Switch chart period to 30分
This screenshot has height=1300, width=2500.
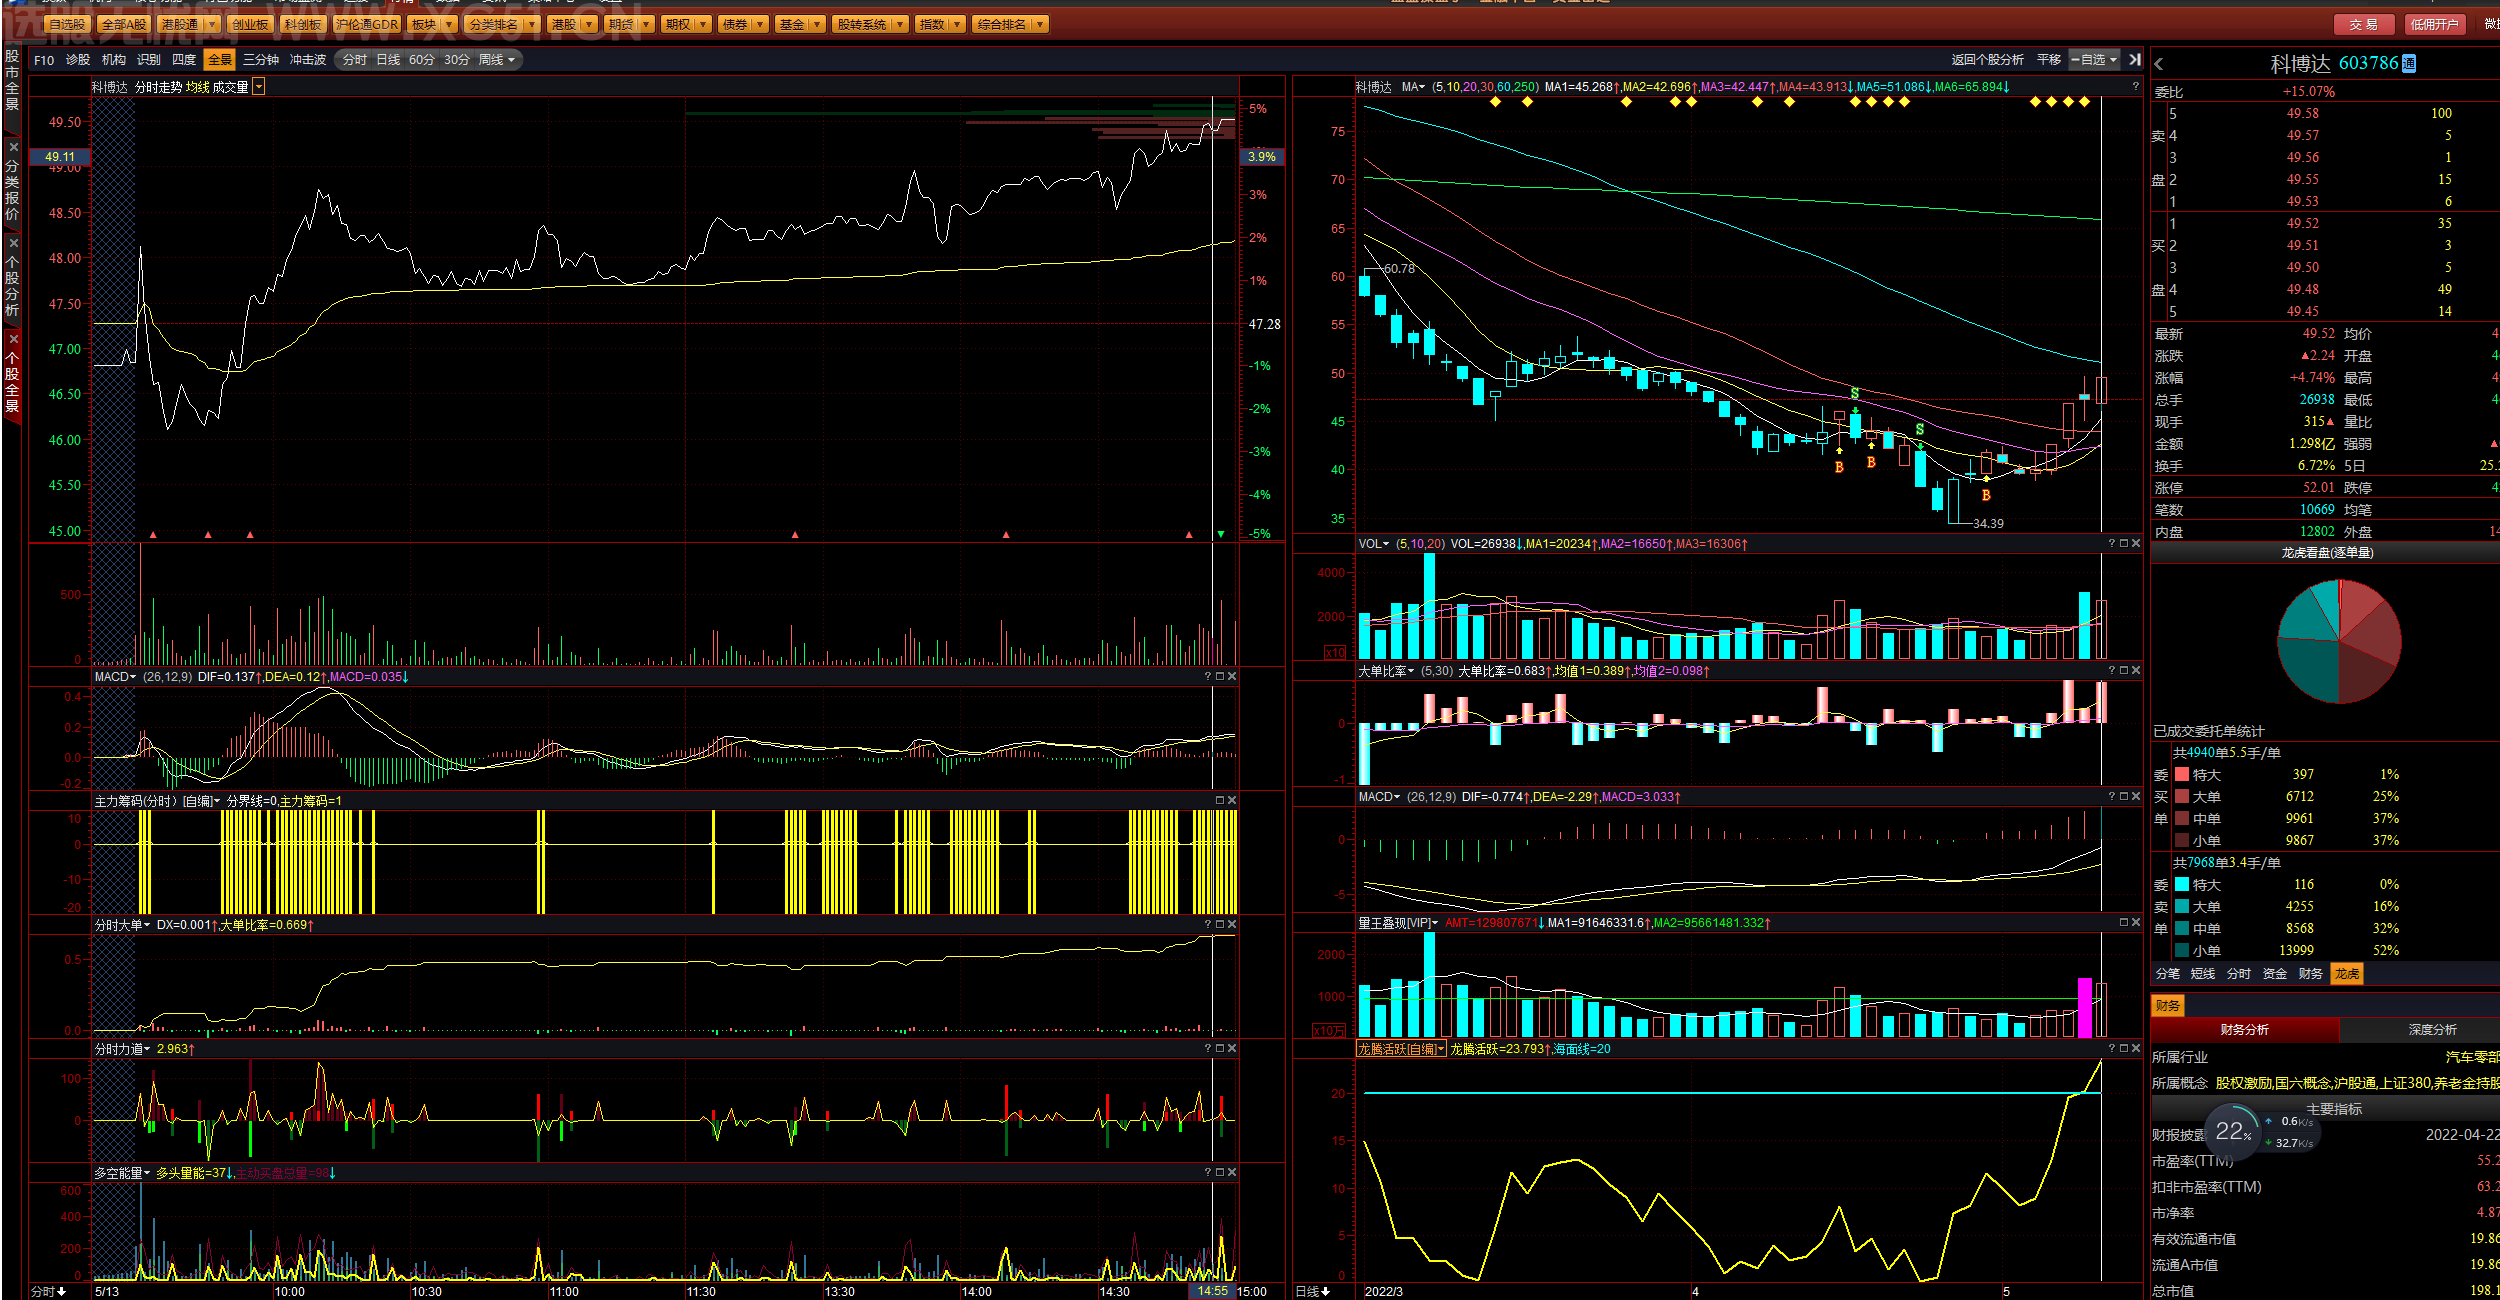(x=457, y=60)
